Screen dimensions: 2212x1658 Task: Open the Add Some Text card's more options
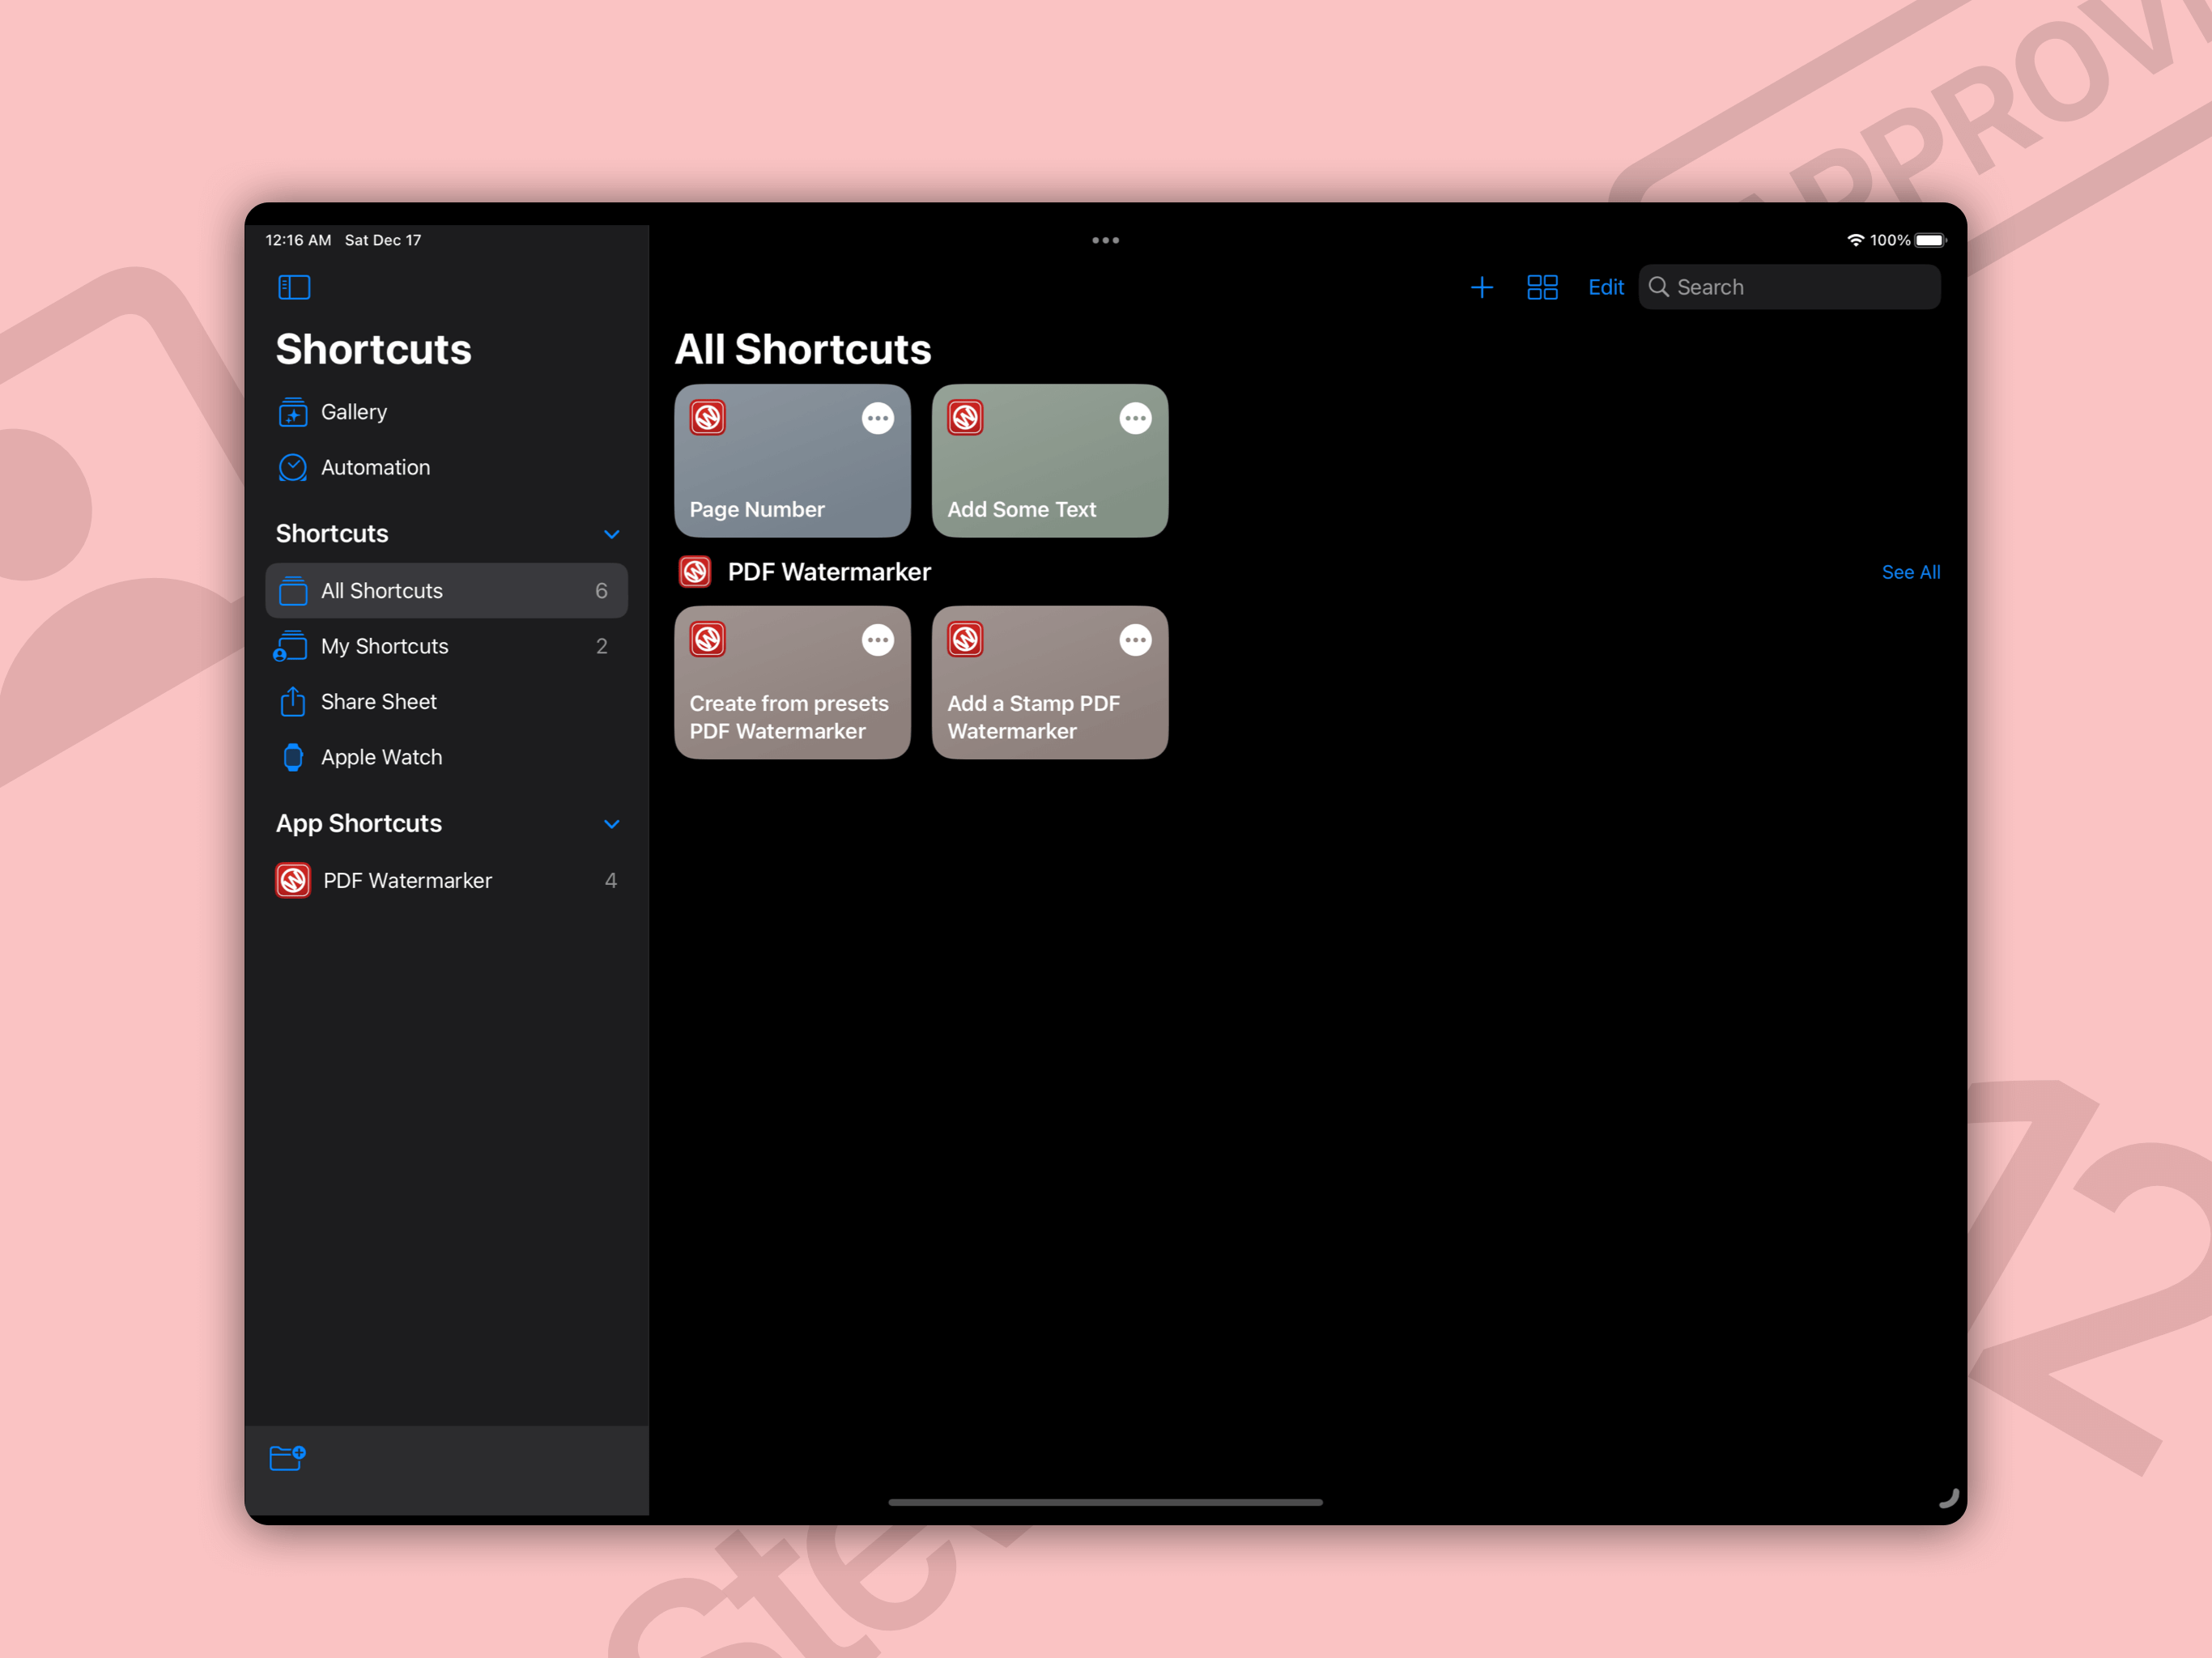pyautogui.click(x=1135, y=418)
